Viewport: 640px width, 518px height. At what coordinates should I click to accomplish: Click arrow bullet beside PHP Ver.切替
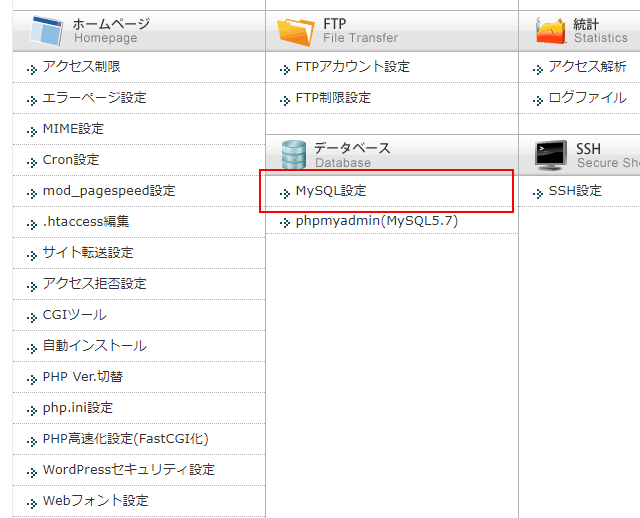(31, 380)
